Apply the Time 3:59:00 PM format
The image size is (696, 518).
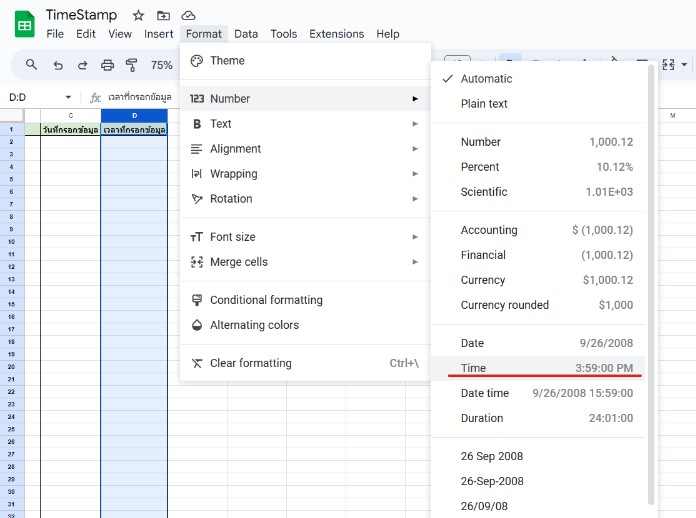[x=538, y=368]
